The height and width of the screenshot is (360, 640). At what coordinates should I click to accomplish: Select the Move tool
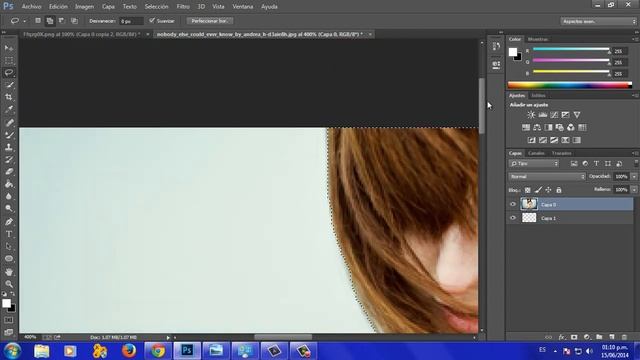tap(9, 48)
